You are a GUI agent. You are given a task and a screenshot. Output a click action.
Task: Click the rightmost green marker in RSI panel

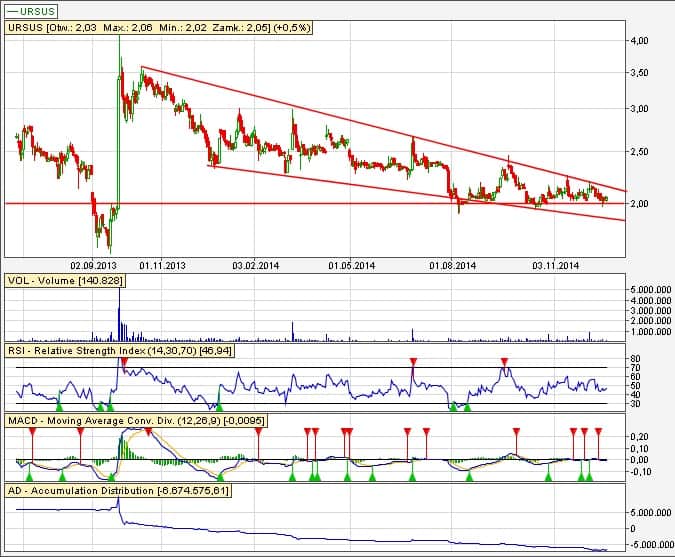click(465, 406)
